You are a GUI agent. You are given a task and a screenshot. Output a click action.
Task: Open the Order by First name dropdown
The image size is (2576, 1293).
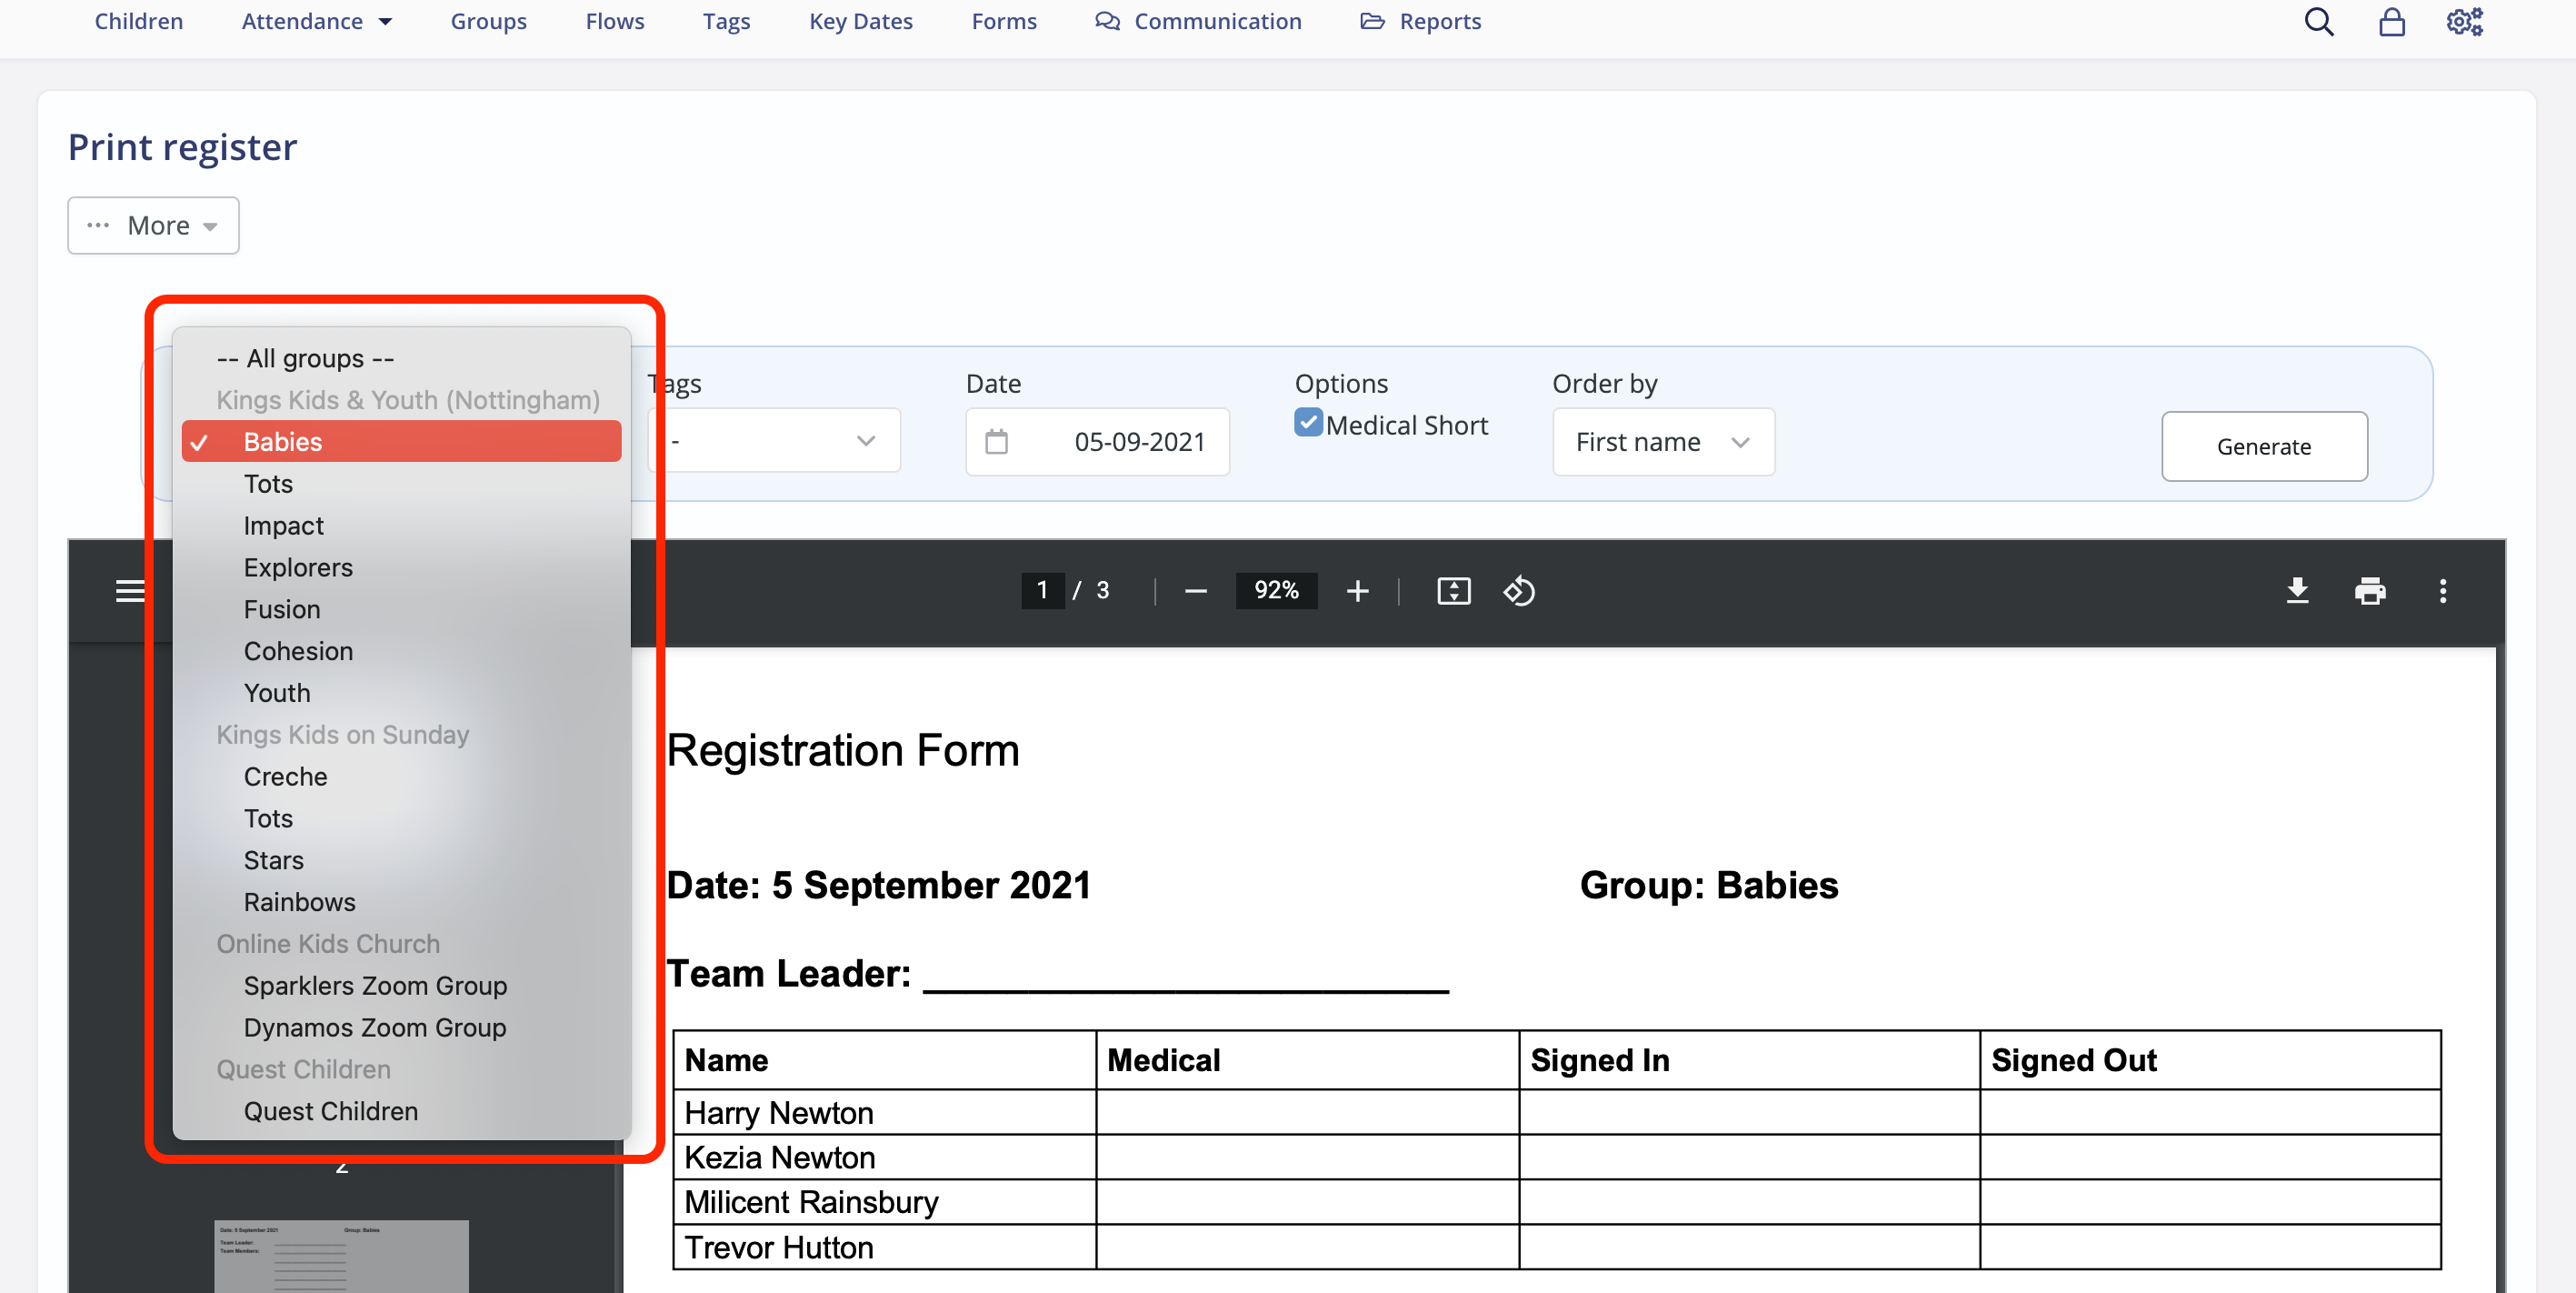[1662, 441]
